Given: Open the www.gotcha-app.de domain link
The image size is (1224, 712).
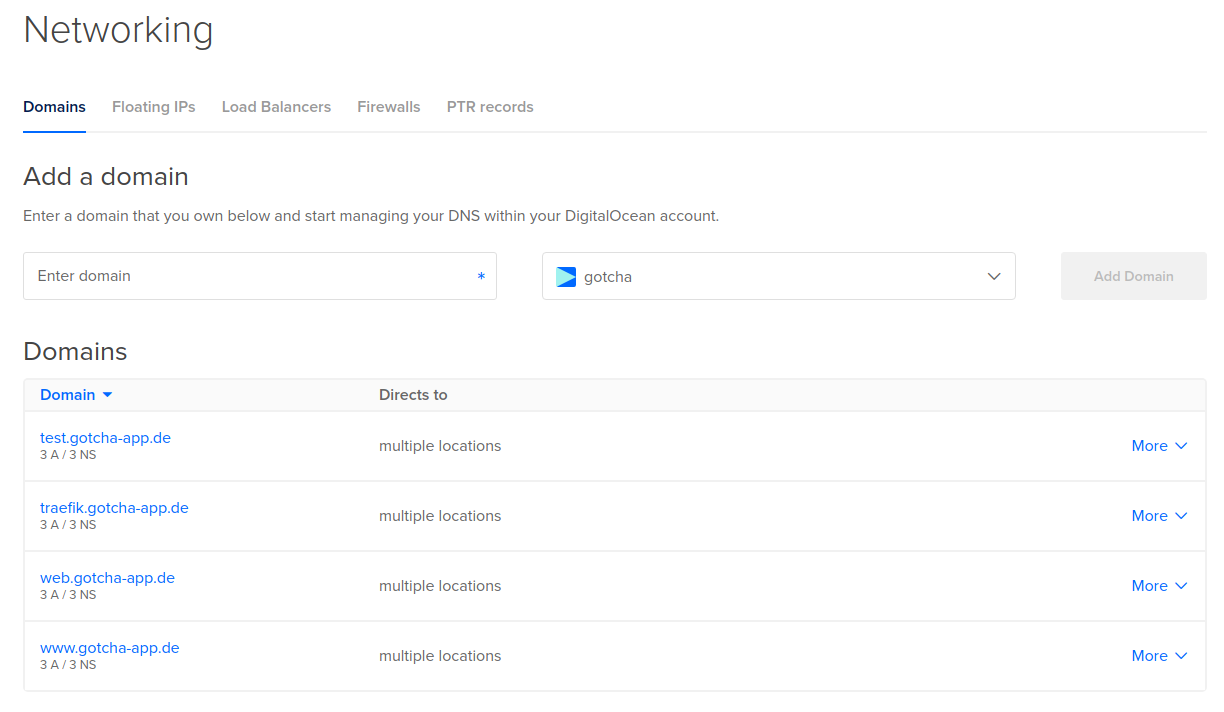Looking at the screenshot, I should pyautogui.click(x=109, y=648).
